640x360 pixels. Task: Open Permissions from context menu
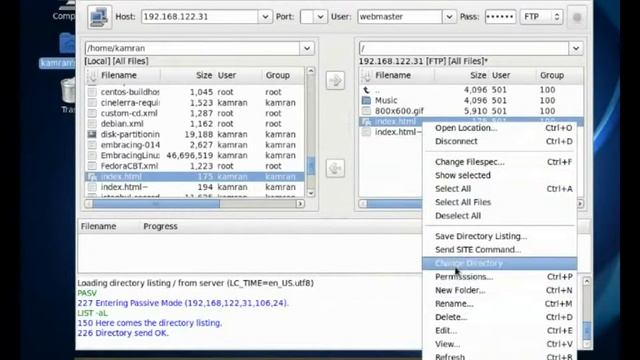click(x=500, y=277)
